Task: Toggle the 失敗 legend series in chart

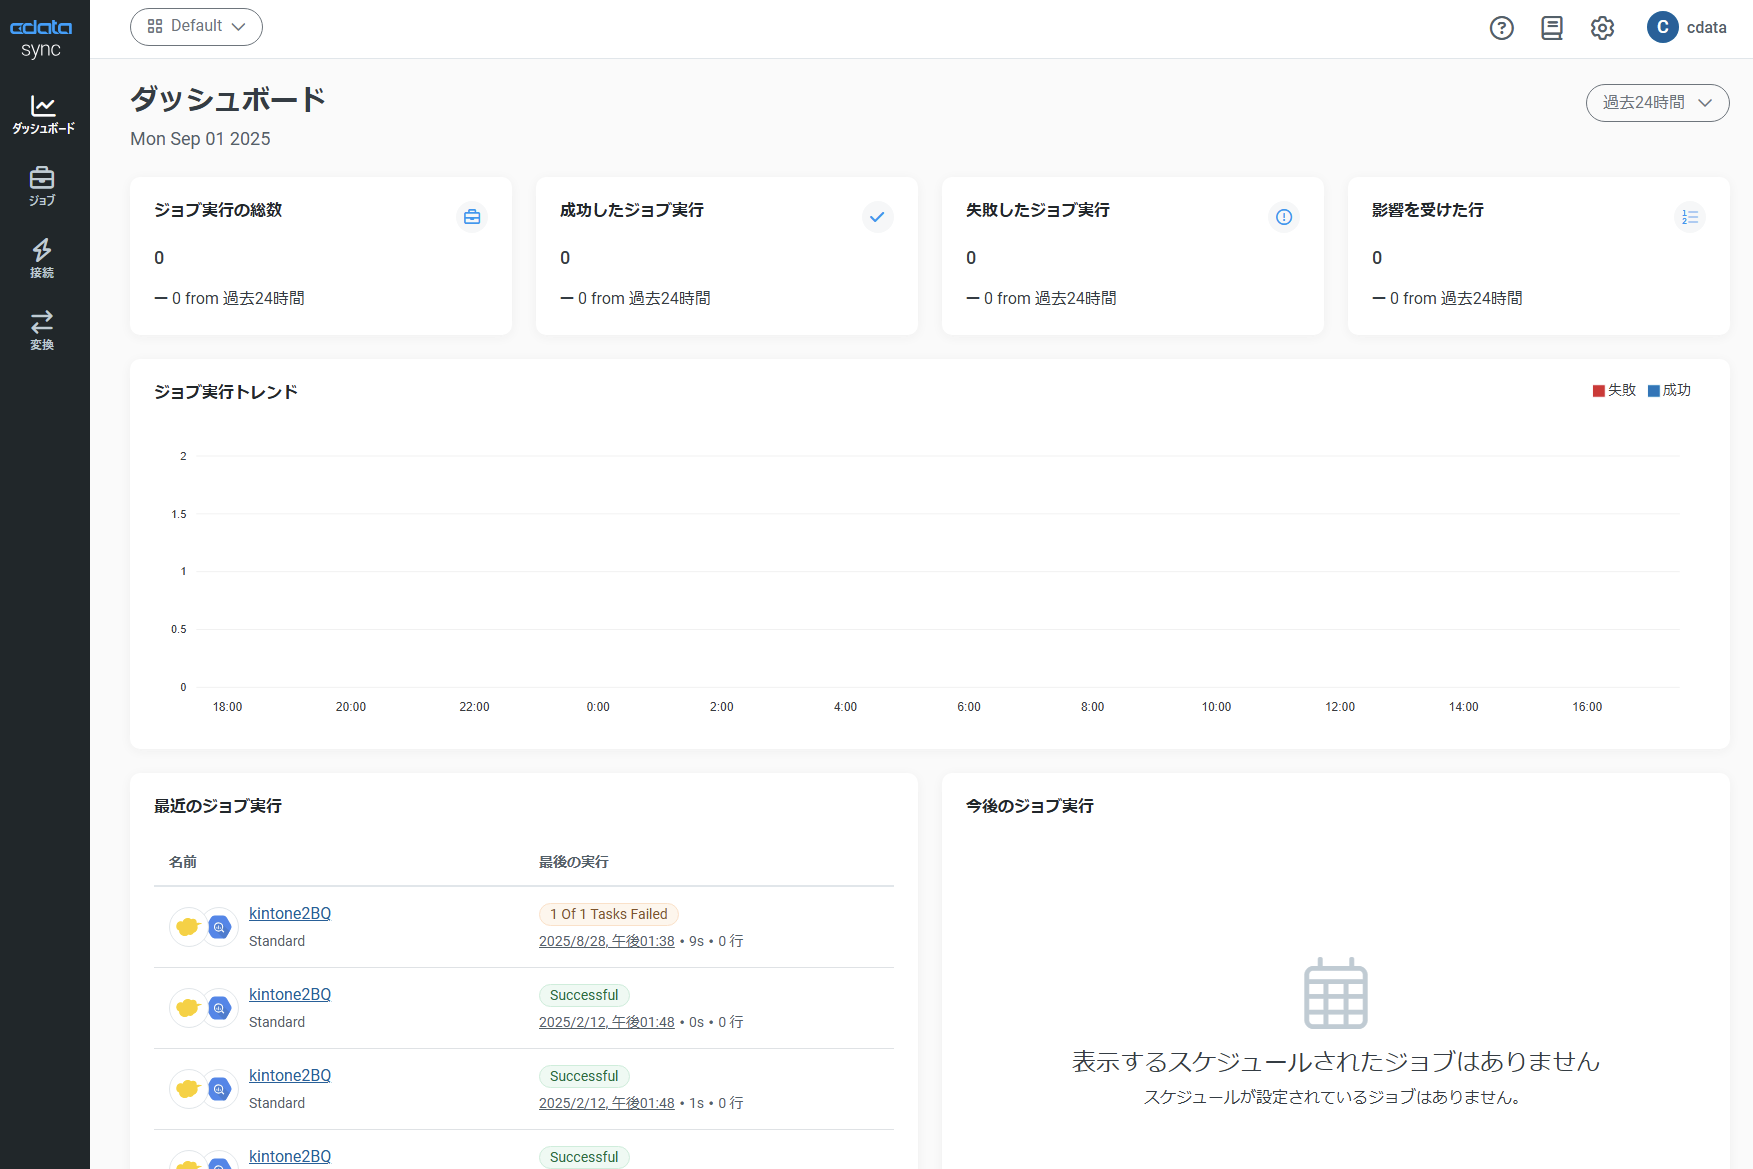Action: [1614, 390]
